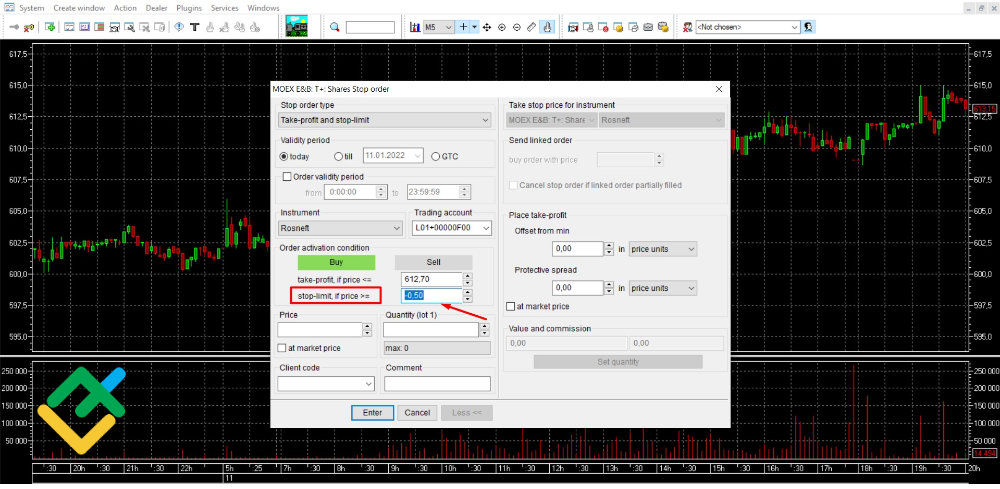This screenshot has width=1000, height=489.
Task: Click the zoom out circle-minus icon
Action: (517, 27)
